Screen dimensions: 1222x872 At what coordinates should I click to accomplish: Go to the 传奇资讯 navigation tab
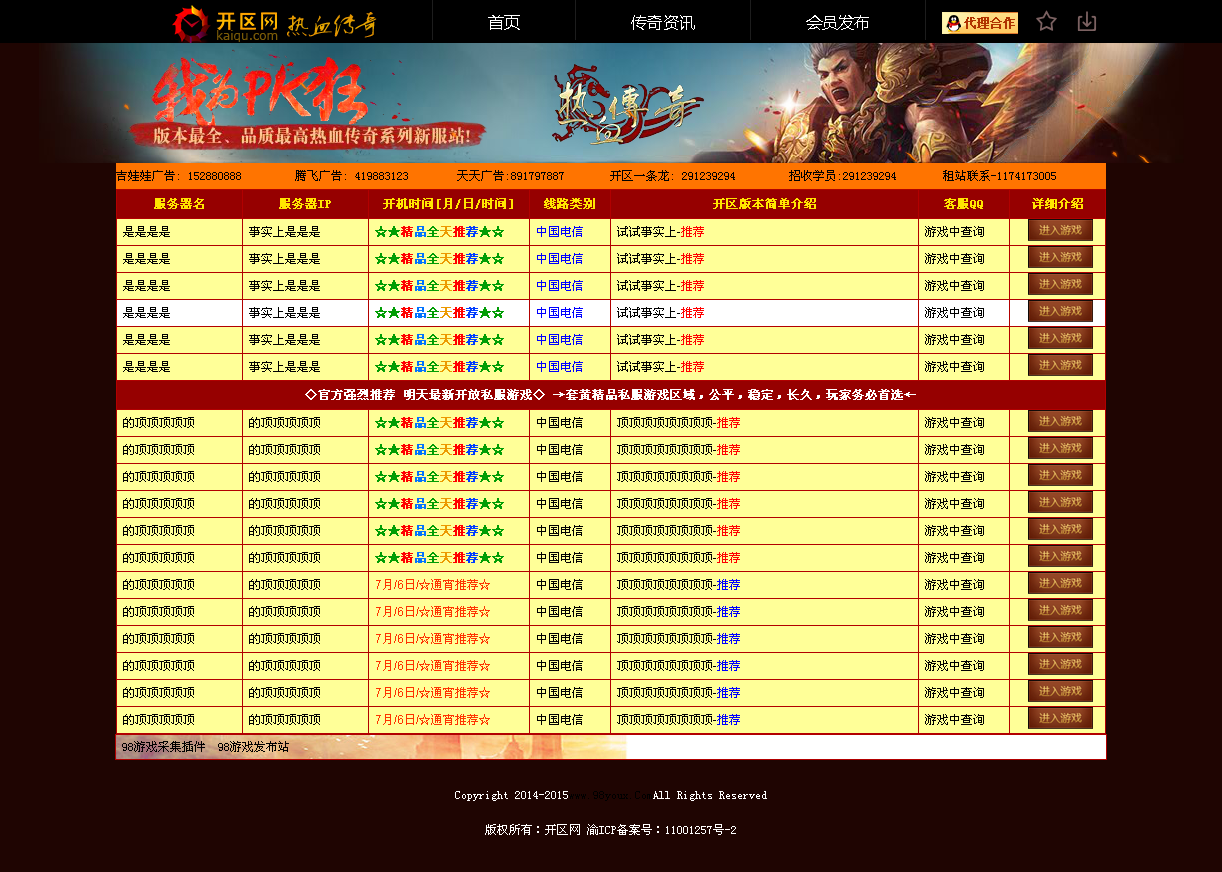tap(663, 22)
